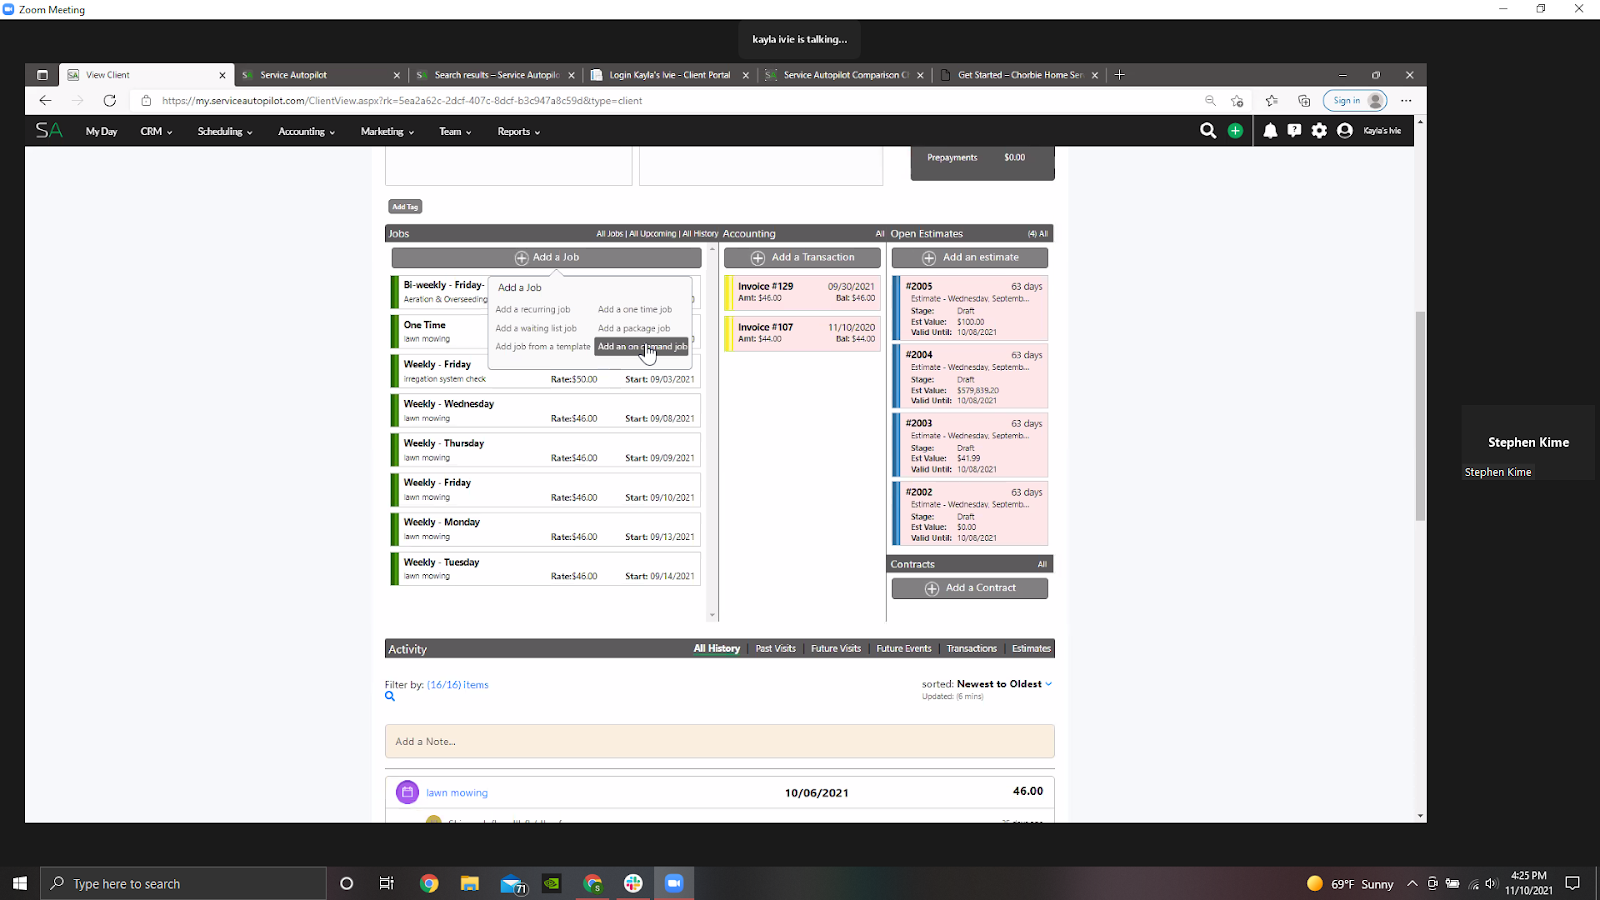Image resolution: width=1600 pixels, height=900 pixels.
Task: Open the search magnifier in the navbar
Action: pyautogui.click(x=1208, y=131)
